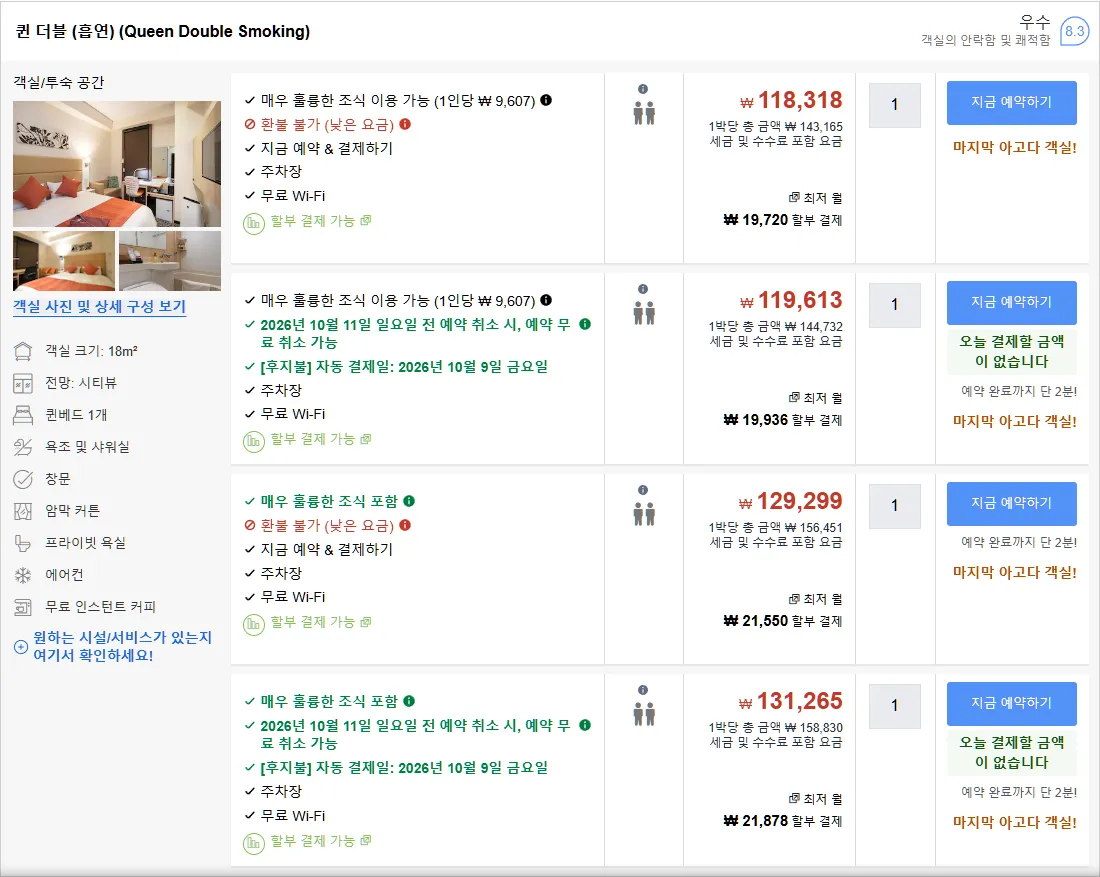Click plus icon next to 원하는 시설/서비스 link
1100x877 pixels.
pos(21,647)
